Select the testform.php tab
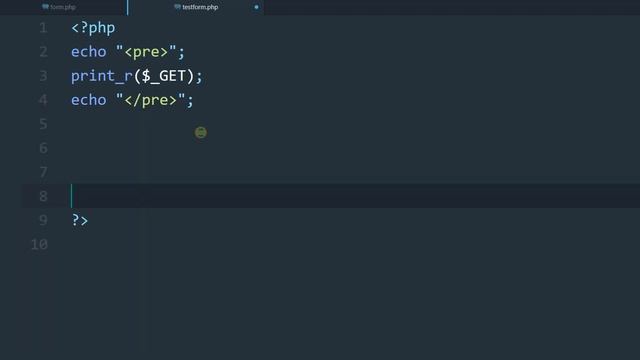The image size is (640, 360). [x=196, y=7]
